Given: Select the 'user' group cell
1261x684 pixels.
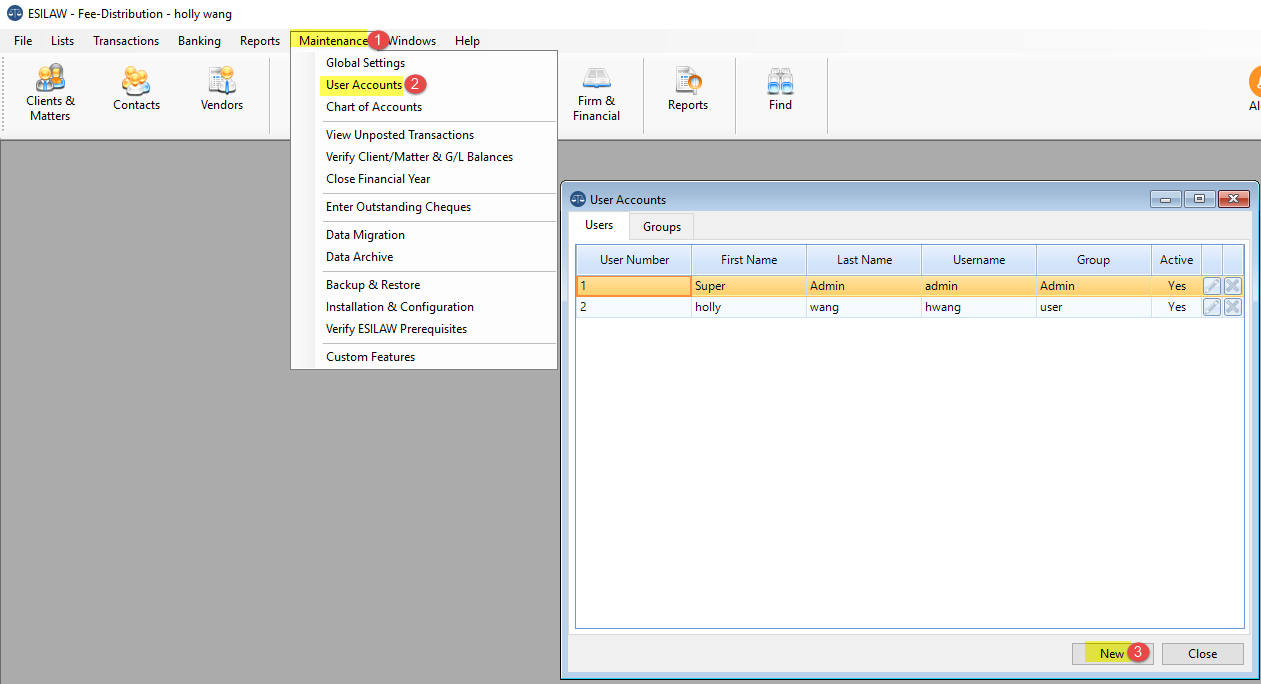Looking at the screenshot, I should [x=1093, y=307].
